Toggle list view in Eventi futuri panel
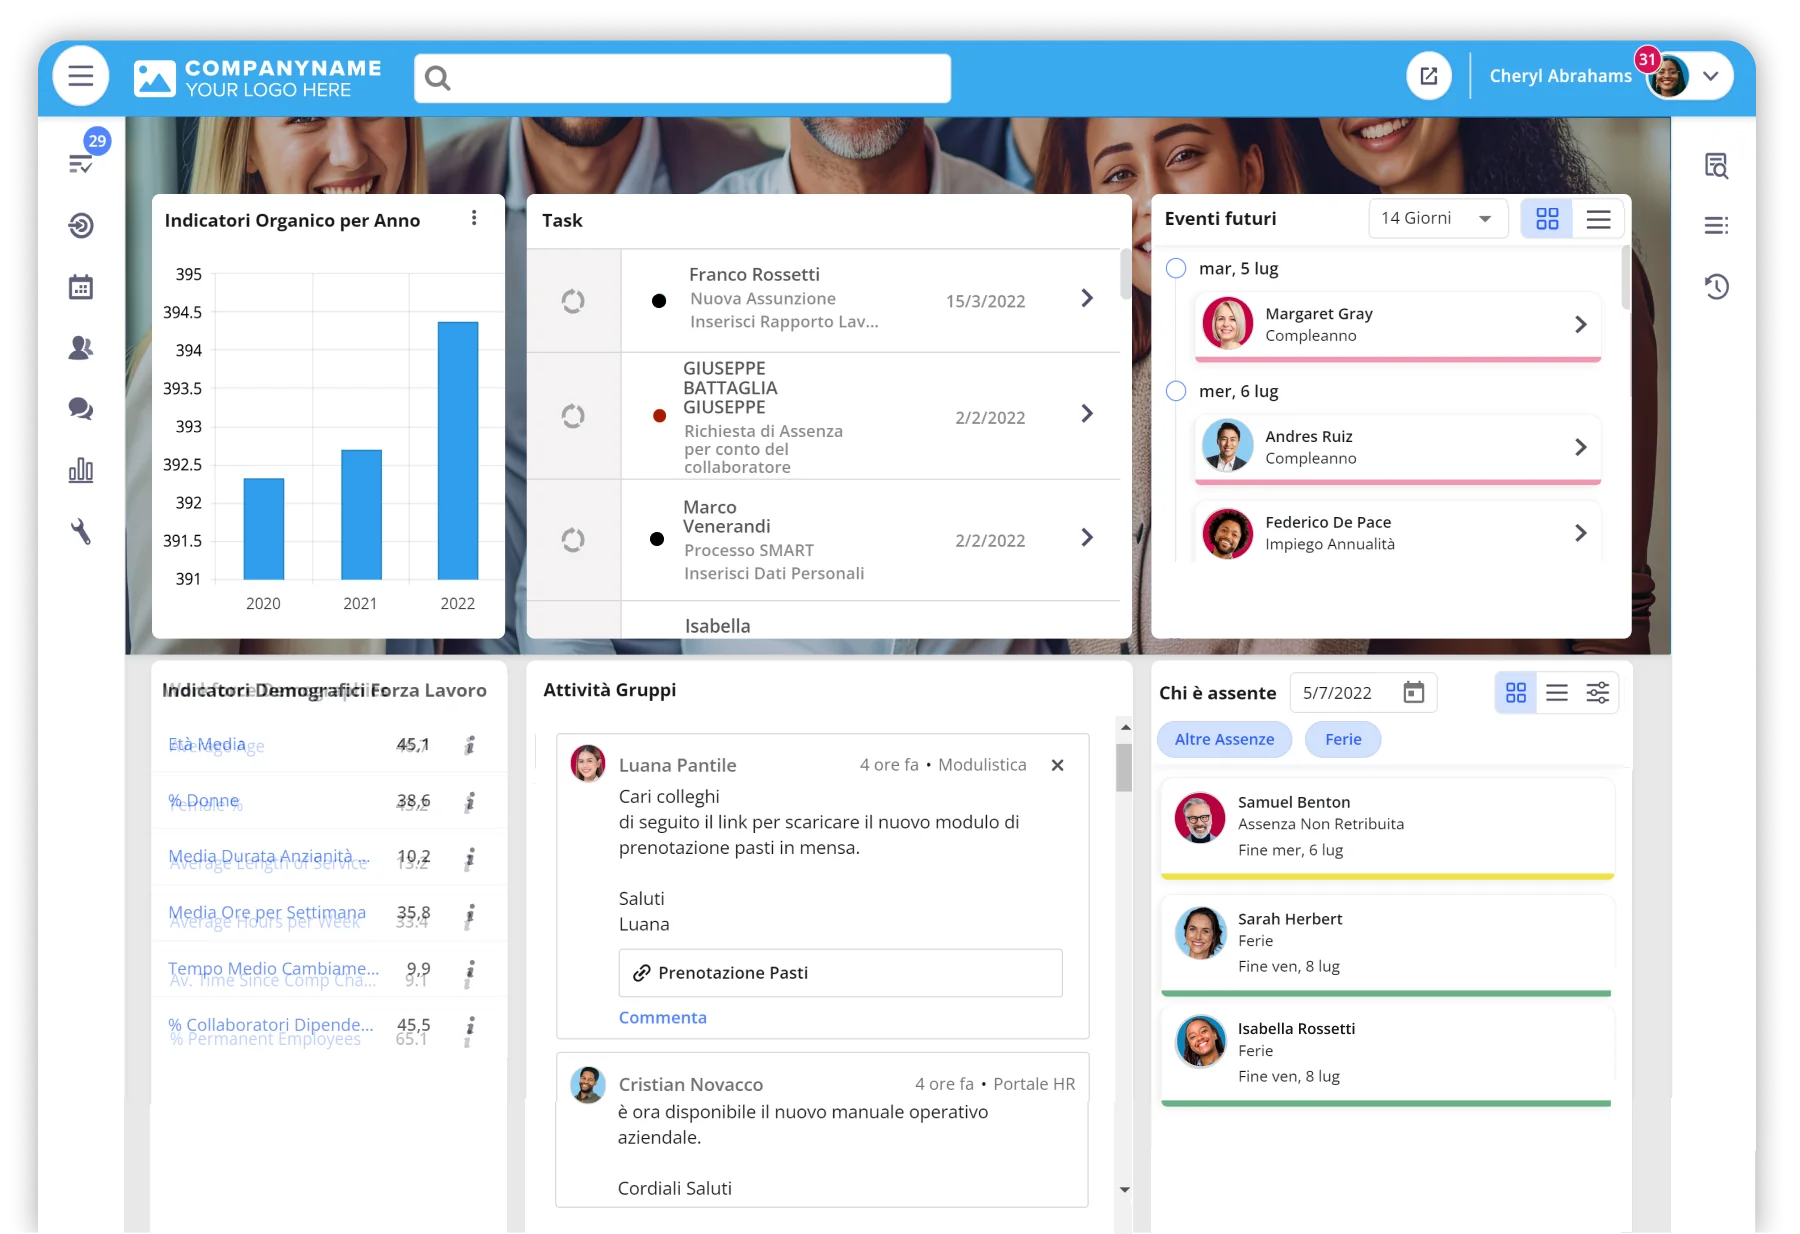Image resolution: width=1800 pixels, height=1234 pixels. click(x=1599, y=218)
